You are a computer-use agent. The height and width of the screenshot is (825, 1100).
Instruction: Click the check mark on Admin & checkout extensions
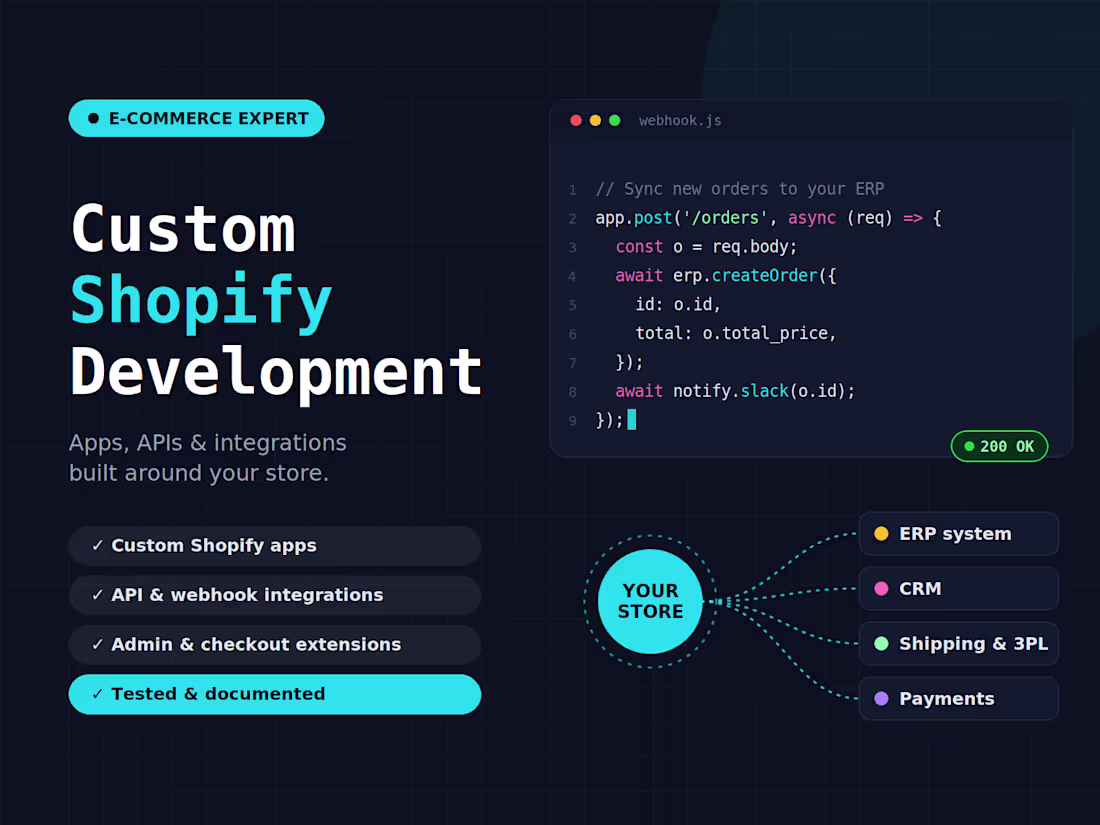(x=98, y=645)
